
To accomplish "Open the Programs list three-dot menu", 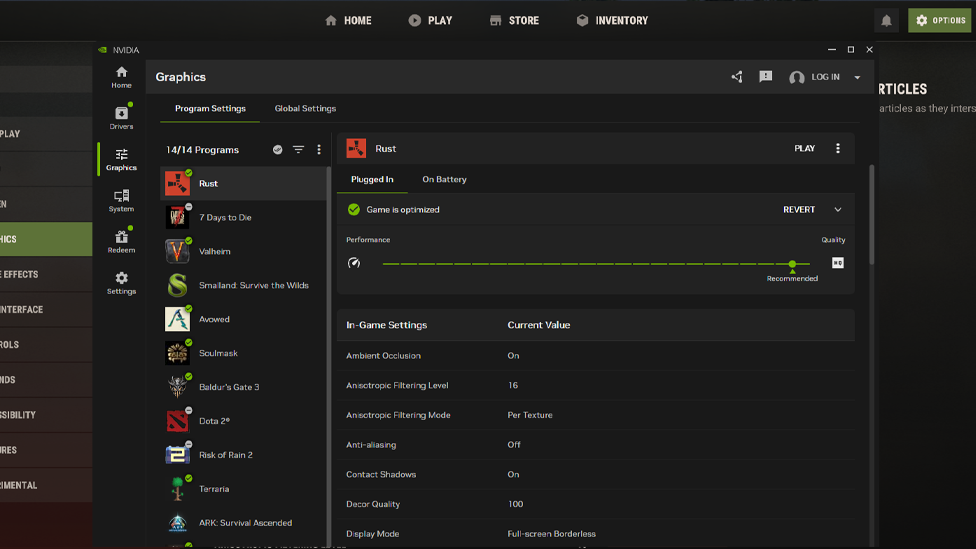I will pos(319,149).
